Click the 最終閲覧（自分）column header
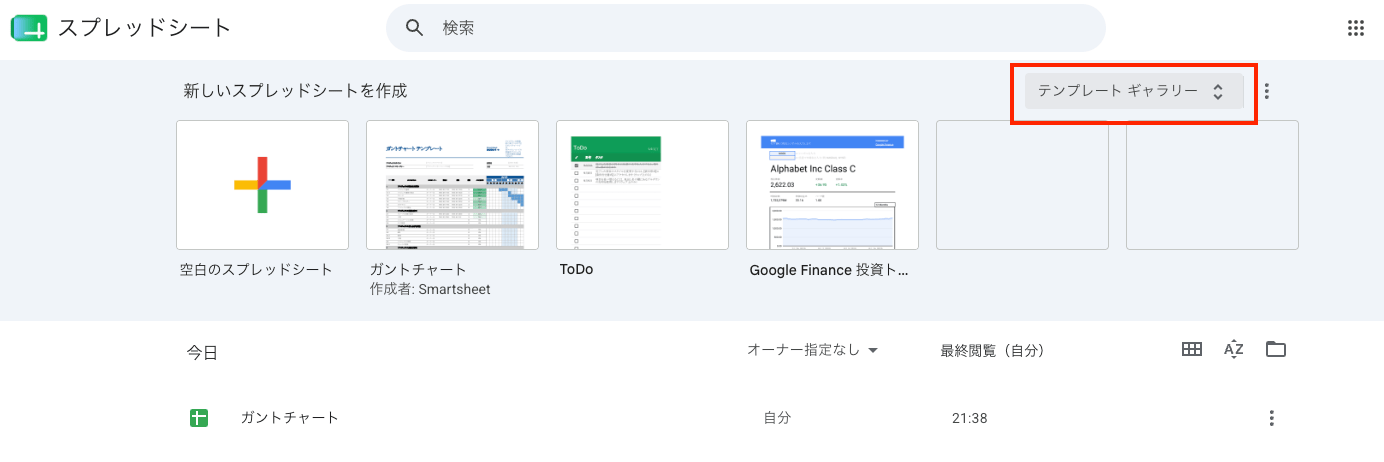This screenshot has width=1384, height=462. pyautogui.click(x=992, y=350)
